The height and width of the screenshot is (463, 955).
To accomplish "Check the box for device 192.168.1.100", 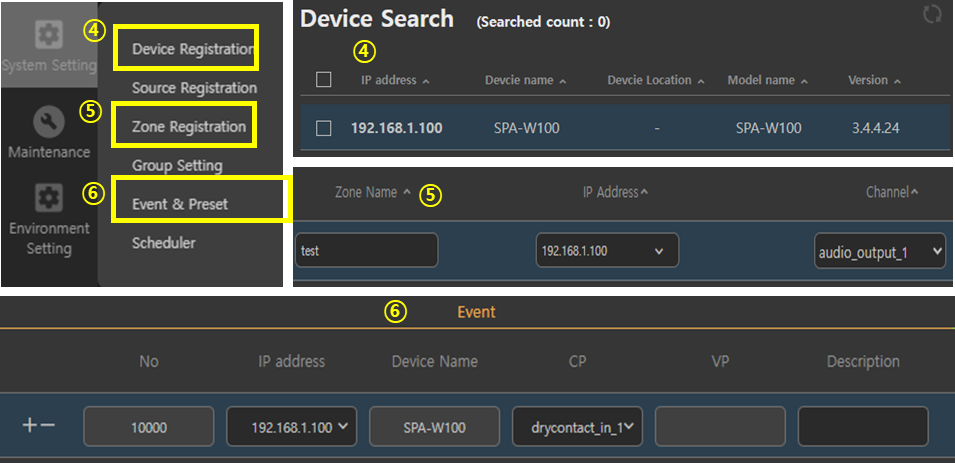I will coord(323,128).
